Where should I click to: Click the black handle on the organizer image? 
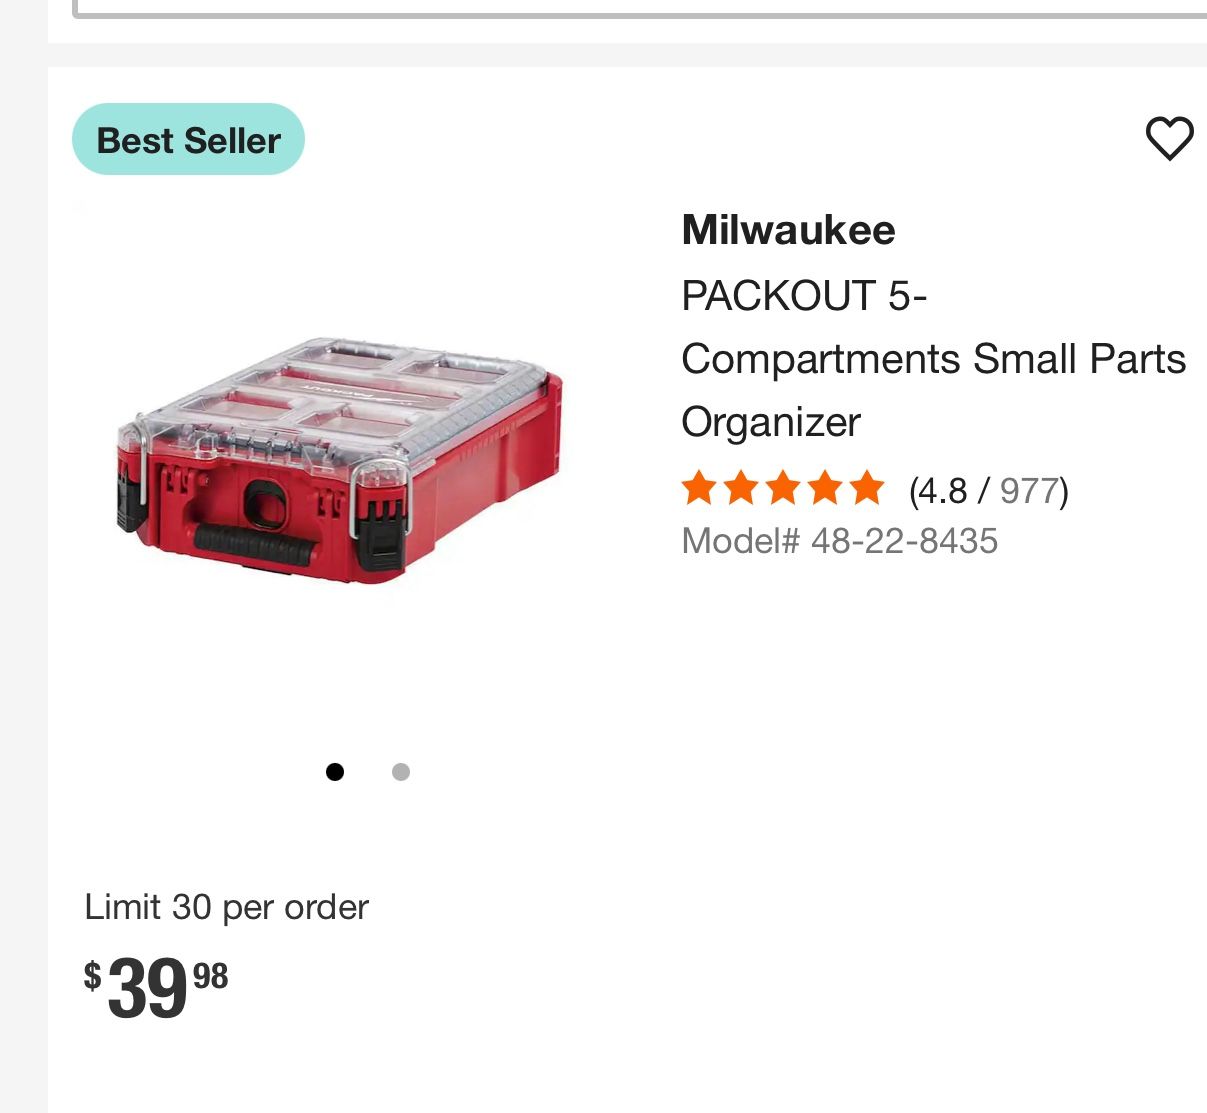[256, 546]
